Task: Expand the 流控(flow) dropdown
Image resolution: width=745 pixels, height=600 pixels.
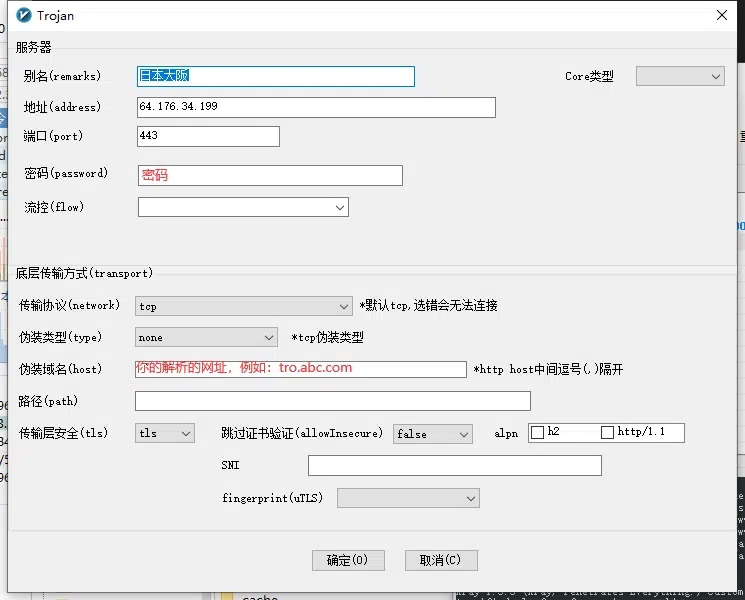Action: tap(243, 207)
